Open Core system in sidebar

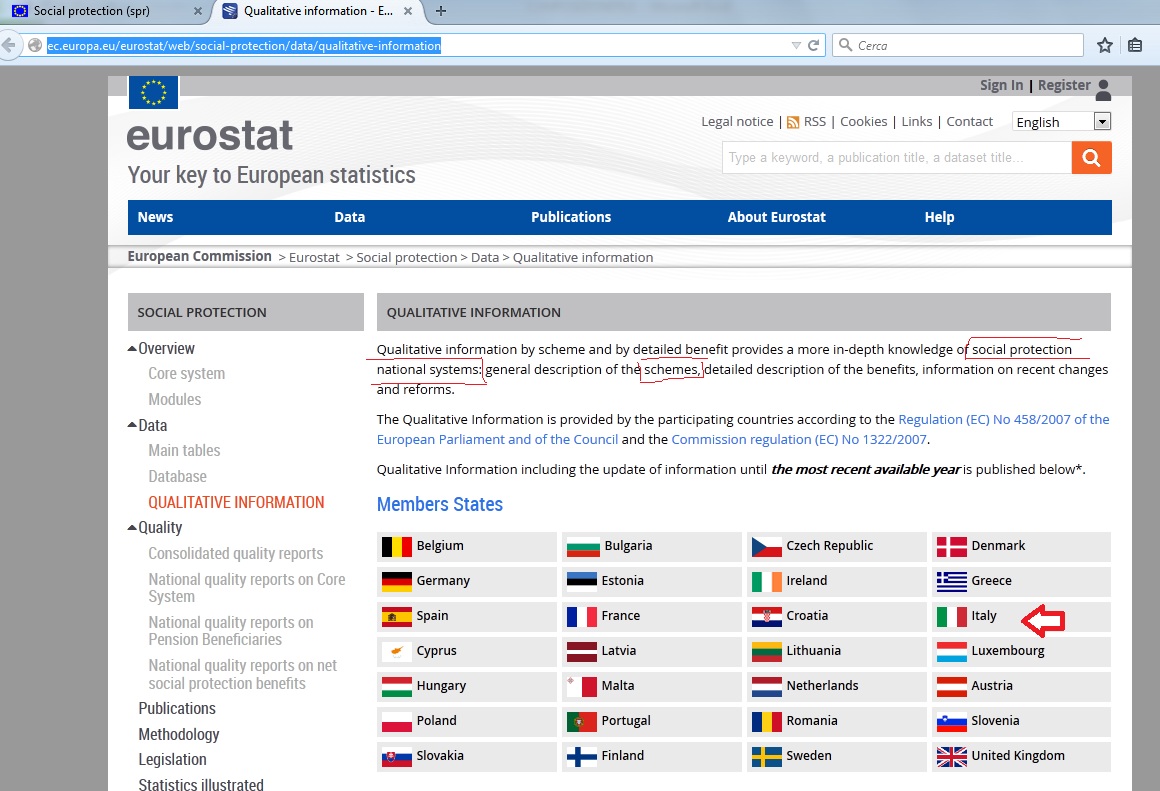point(186,374)
